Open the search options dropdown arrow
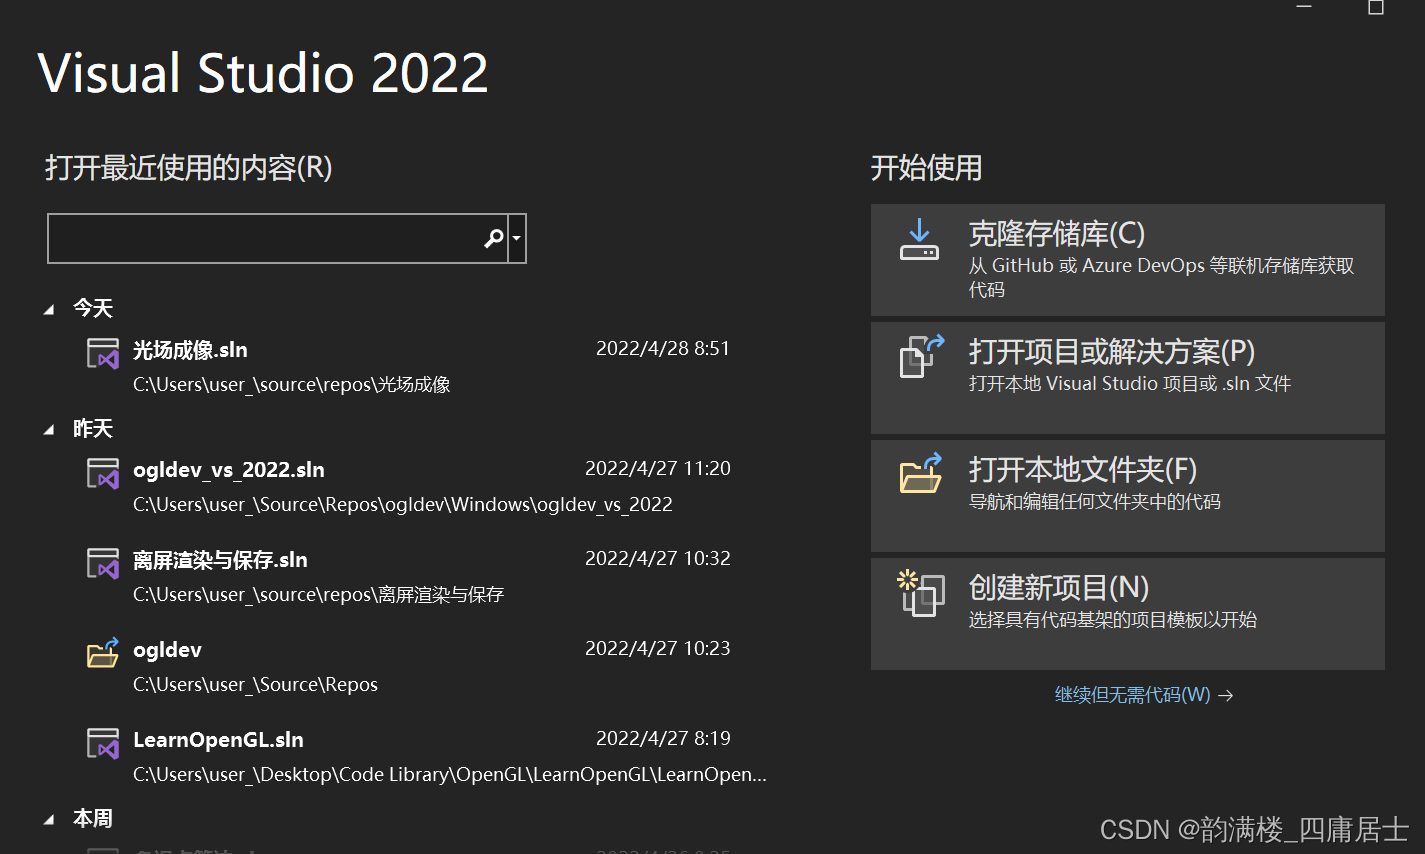Viewport: 1425px width, 854px height. click(517, 238)
